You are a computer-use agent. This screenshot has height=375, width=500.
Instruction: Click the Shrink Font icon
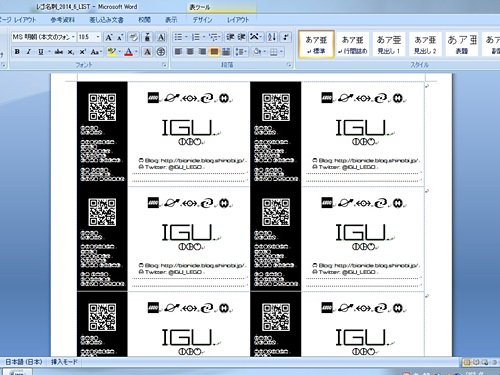coord(120,37)
